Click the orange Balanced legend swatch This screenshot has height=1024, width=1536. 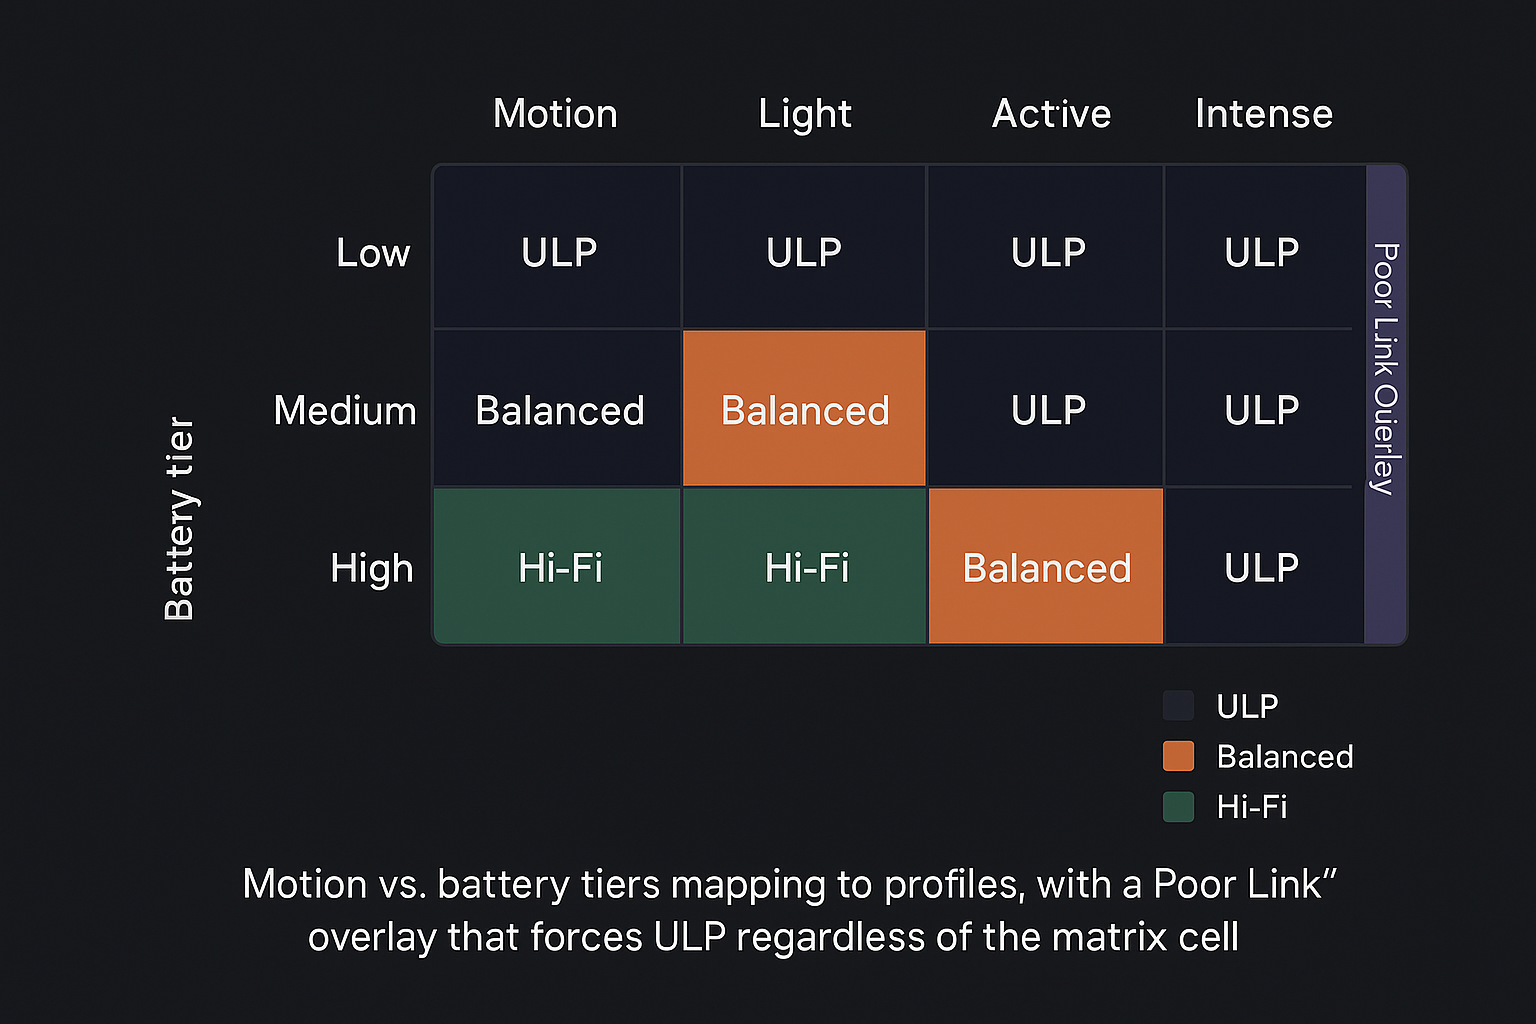click(1178, 756)
